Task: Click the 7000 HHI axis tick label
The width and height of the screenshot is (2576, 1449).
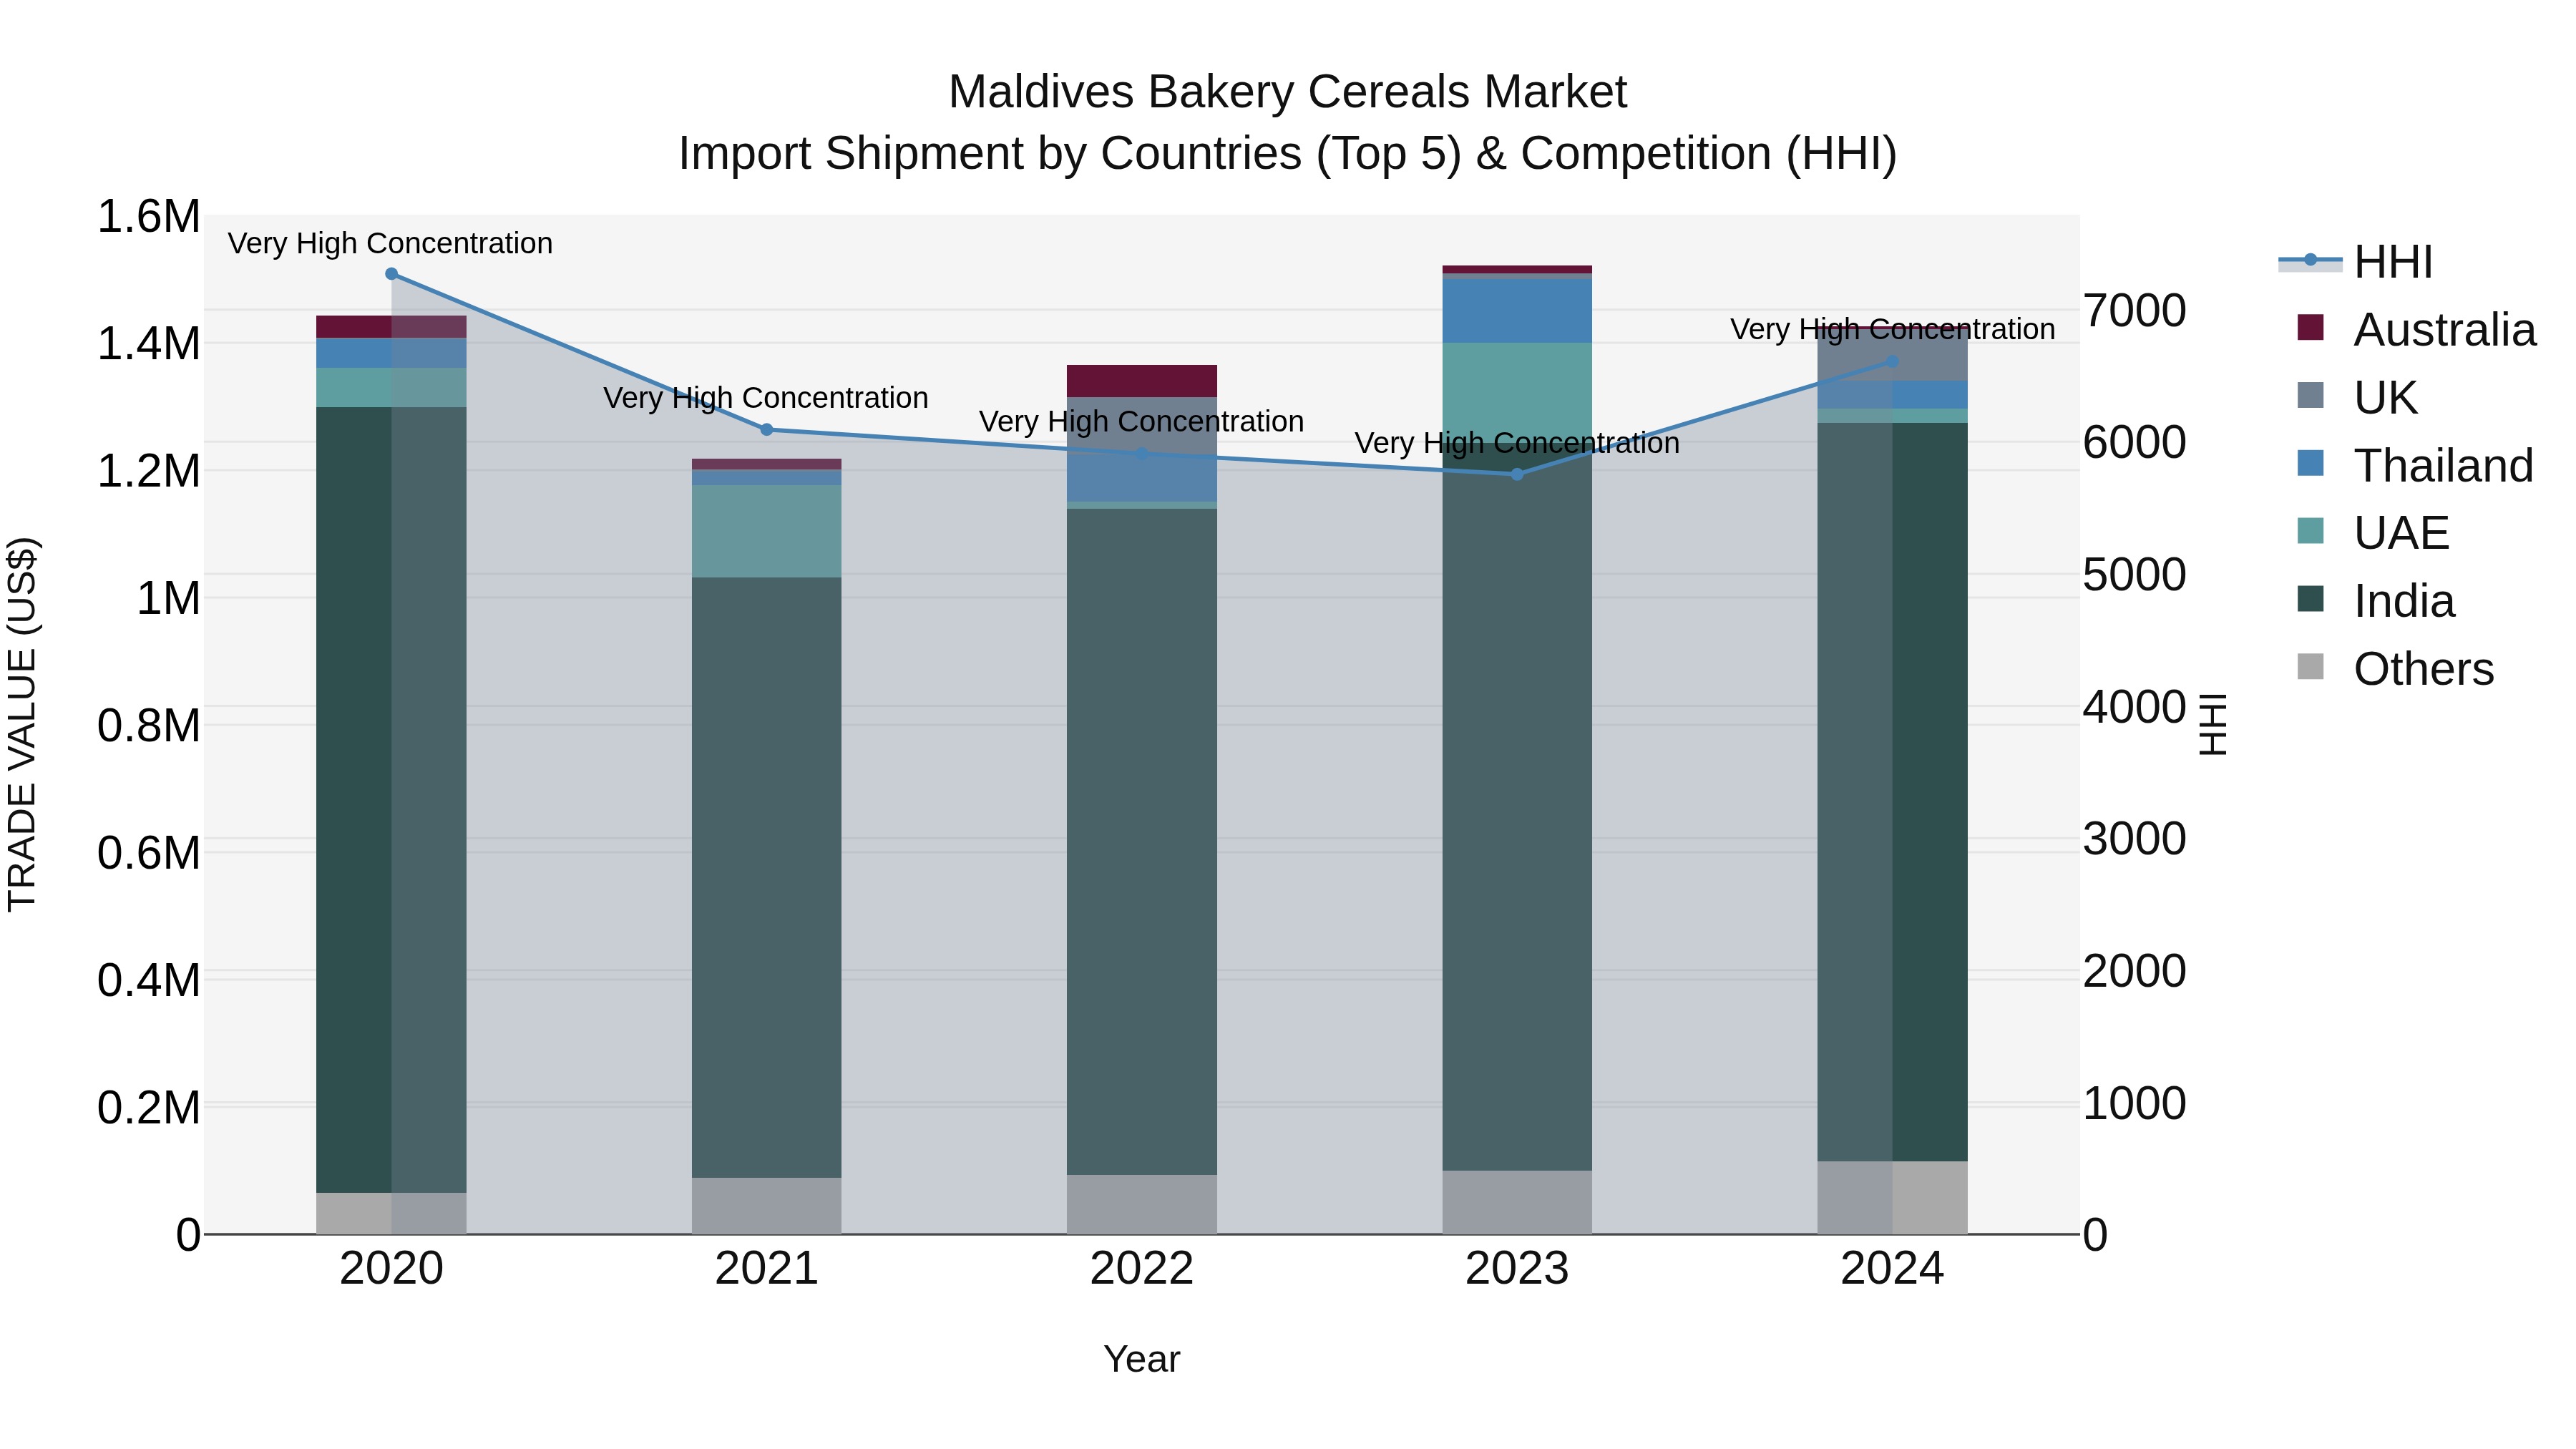Action: pos(2135,311)
